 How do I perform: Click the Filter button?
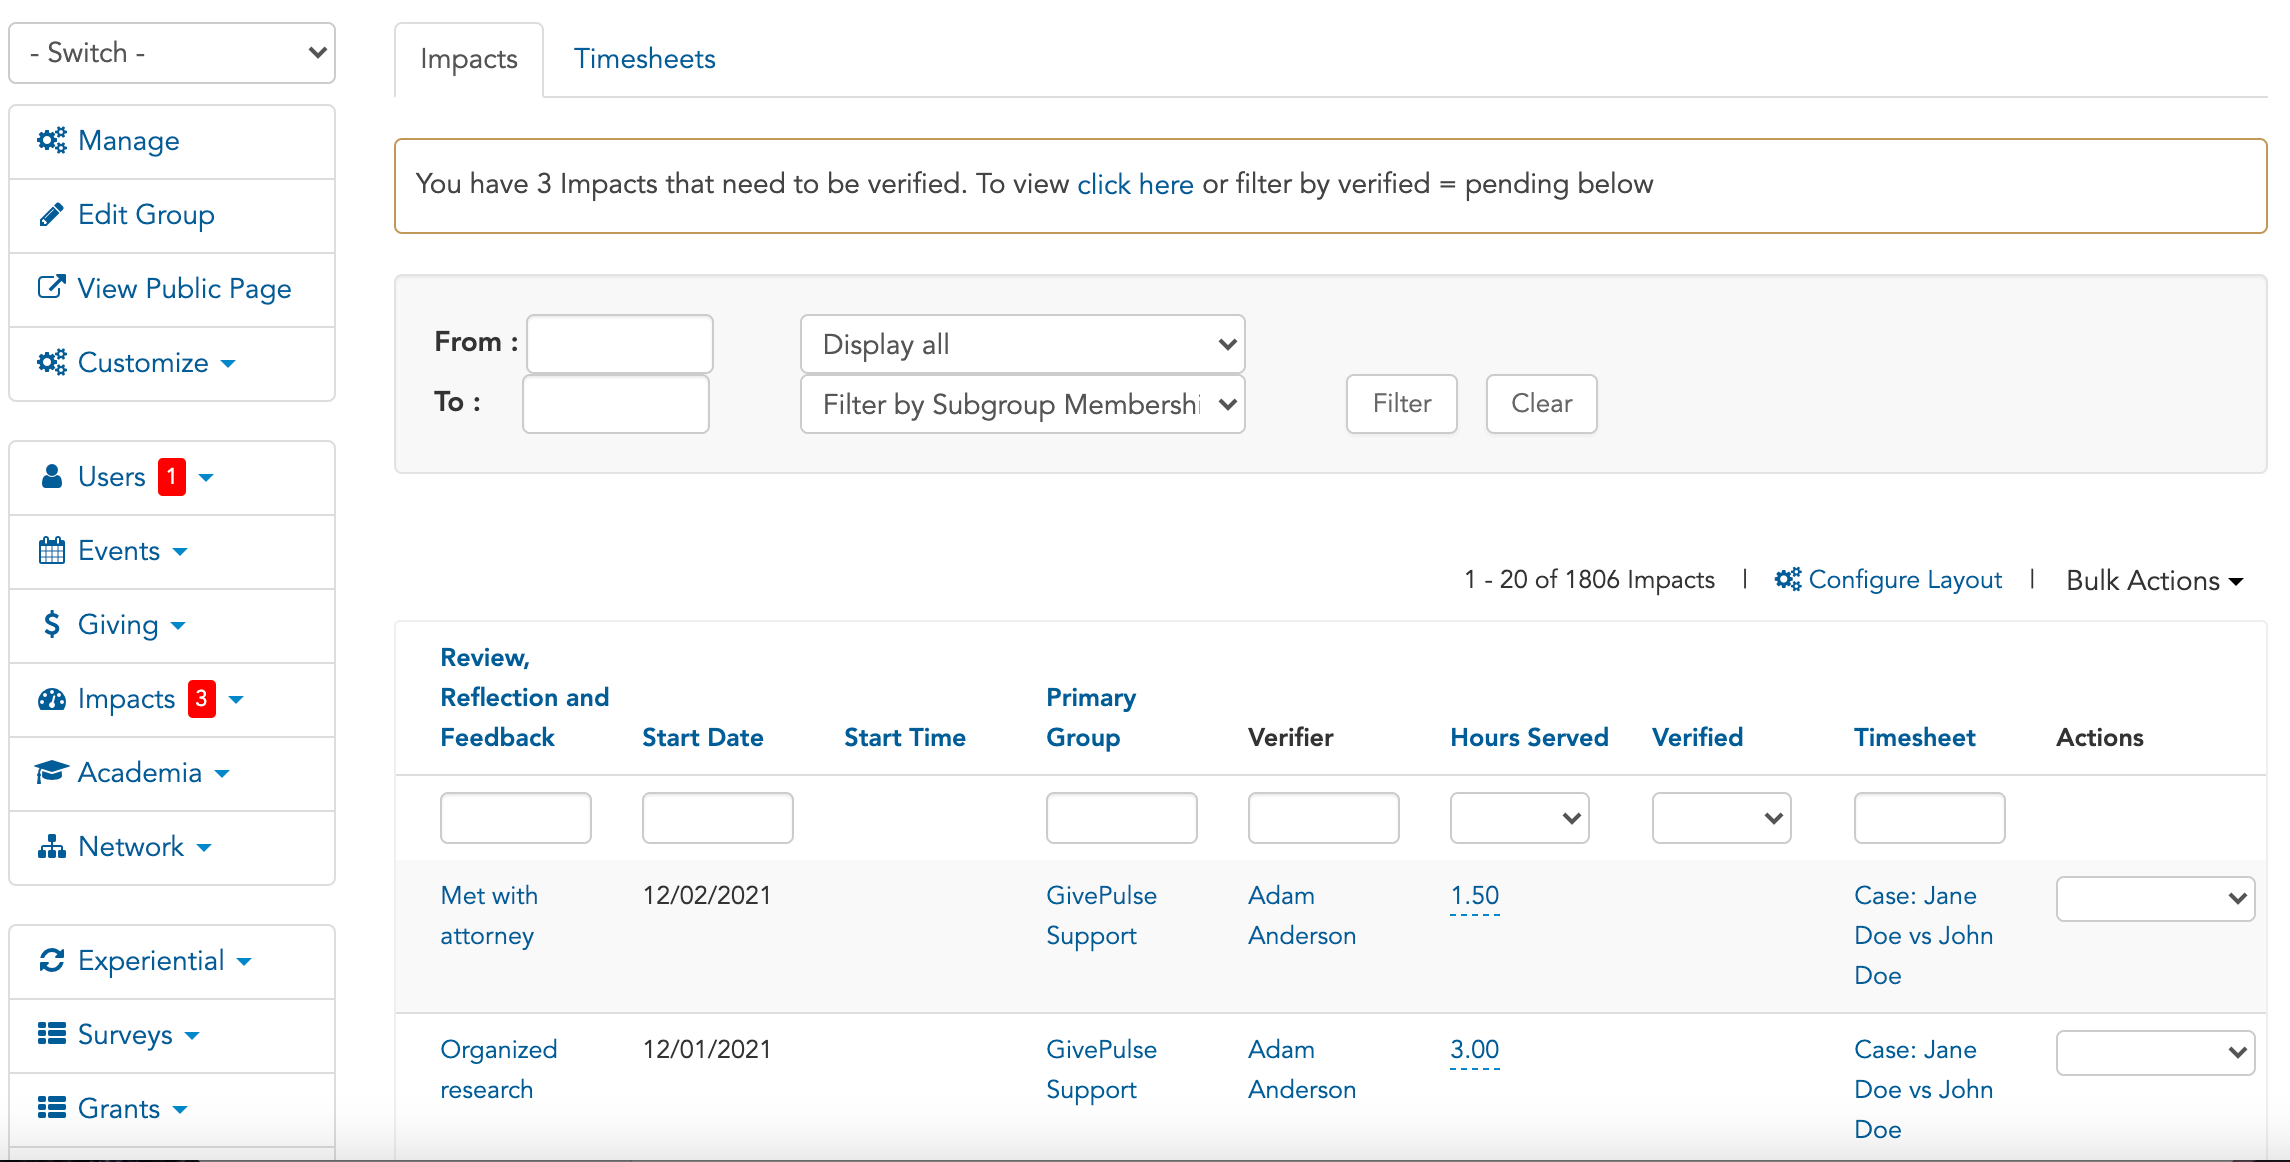[x=1401, y=404]
